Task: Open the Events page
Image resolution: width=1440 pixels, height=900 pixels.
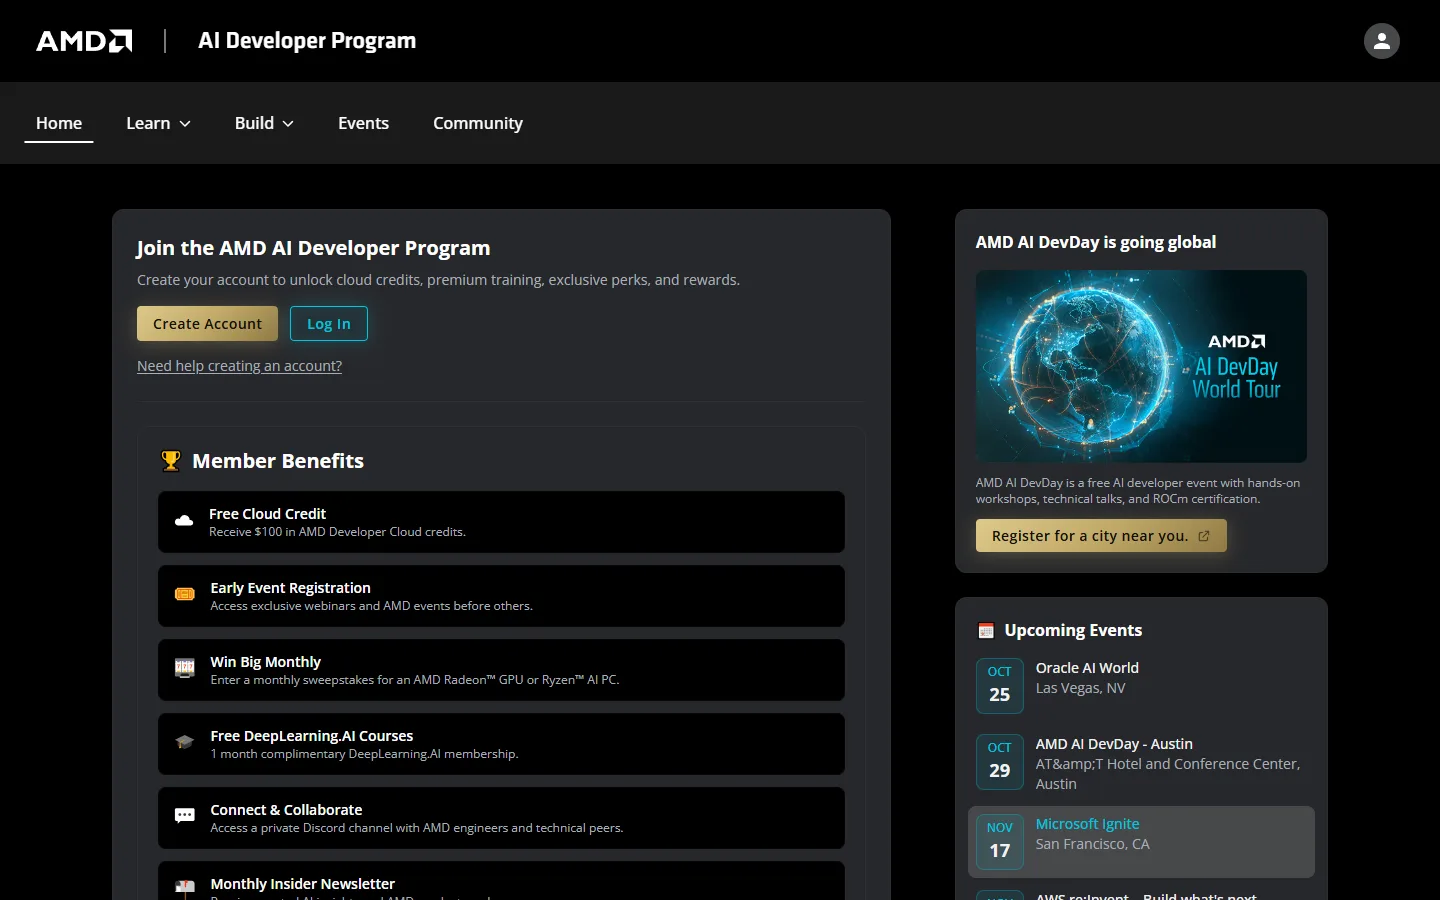Action: (x=363, y=123)
